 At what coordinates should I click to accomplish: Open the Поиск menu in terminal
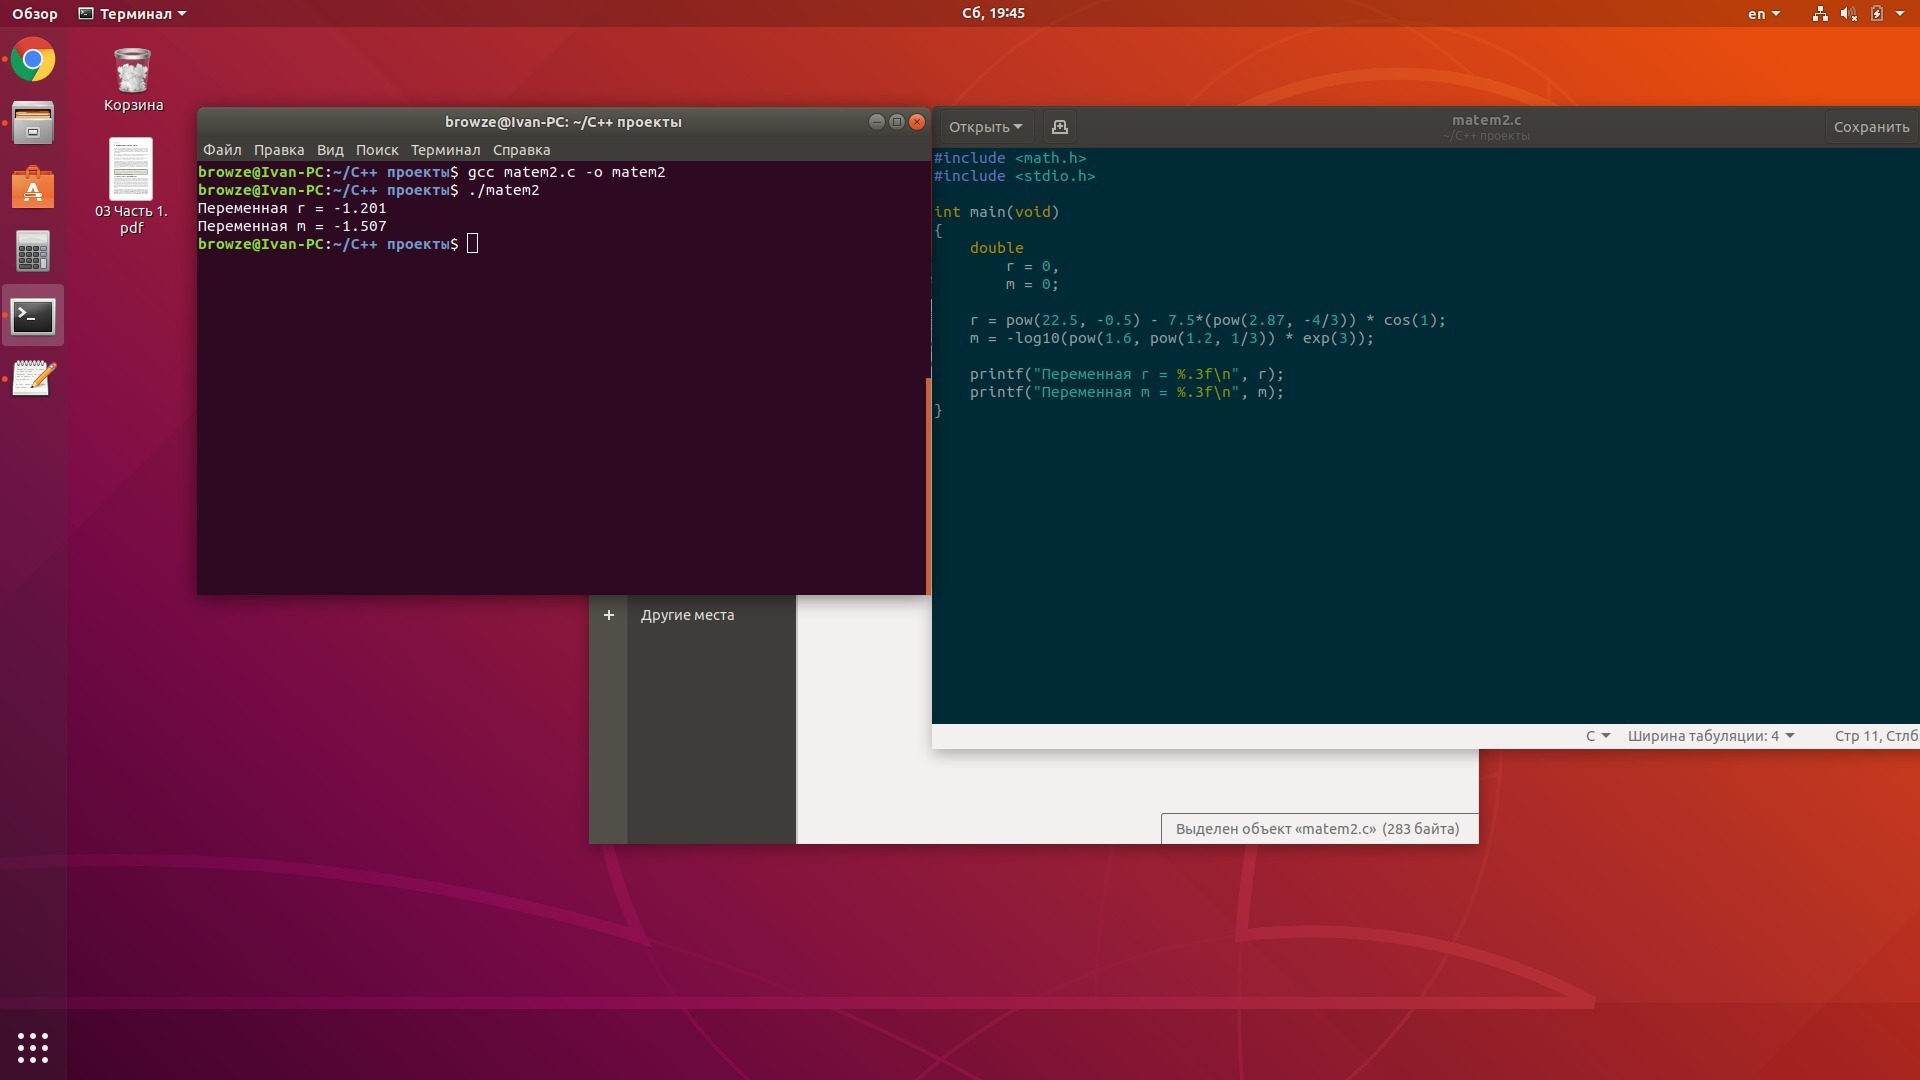pyautogui.click(x=377, y=150)
